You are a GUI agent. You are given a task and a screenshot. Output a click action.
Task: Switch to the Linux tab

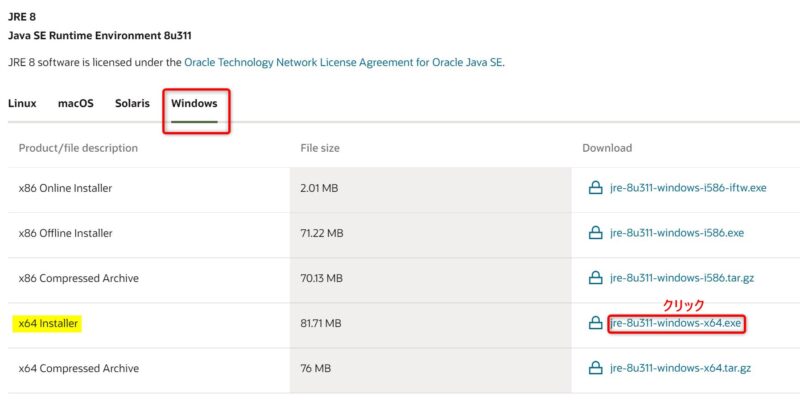[22, 103]
